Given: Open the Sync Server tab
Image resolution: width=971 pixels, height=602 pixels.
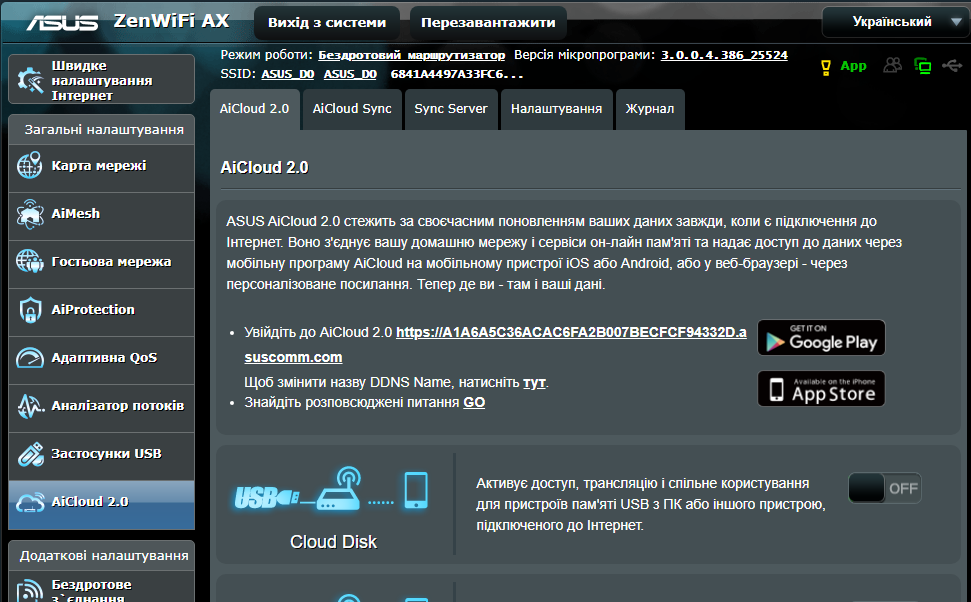Looking at the screenshot, I should tap(451, 109).
